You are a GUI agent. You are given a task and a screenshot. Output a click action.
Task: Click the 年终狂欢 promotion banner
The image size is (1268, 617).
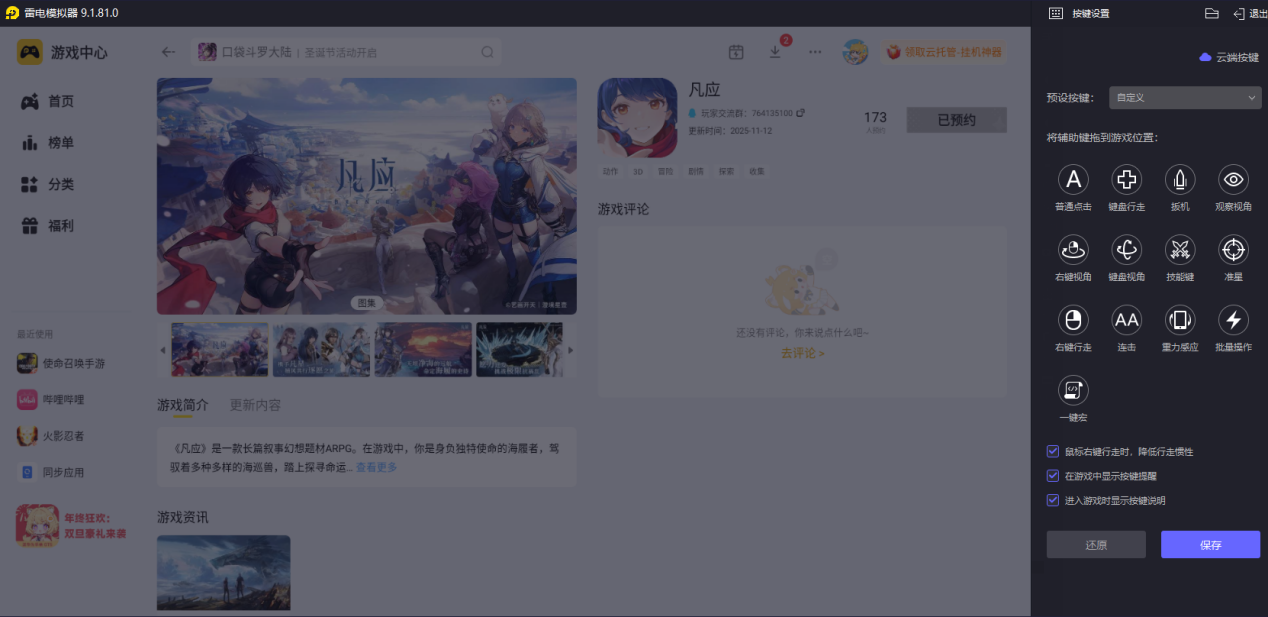pyautogui.click(x=72, y=525)
